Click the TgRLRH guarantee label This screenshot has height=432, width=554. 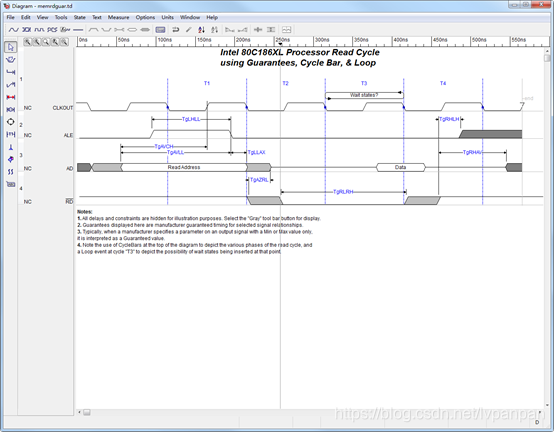pyautogui.click(x=343, y=192)
